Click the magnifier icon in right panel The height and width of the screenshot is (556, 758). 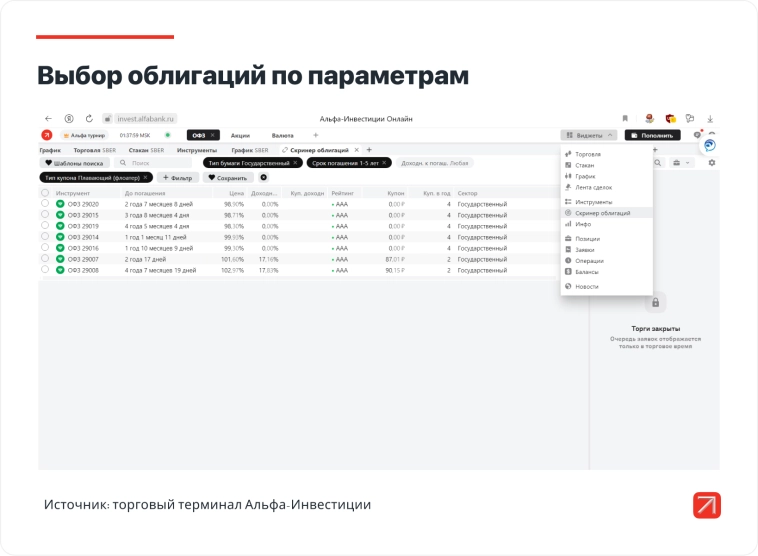click(657, 163)
